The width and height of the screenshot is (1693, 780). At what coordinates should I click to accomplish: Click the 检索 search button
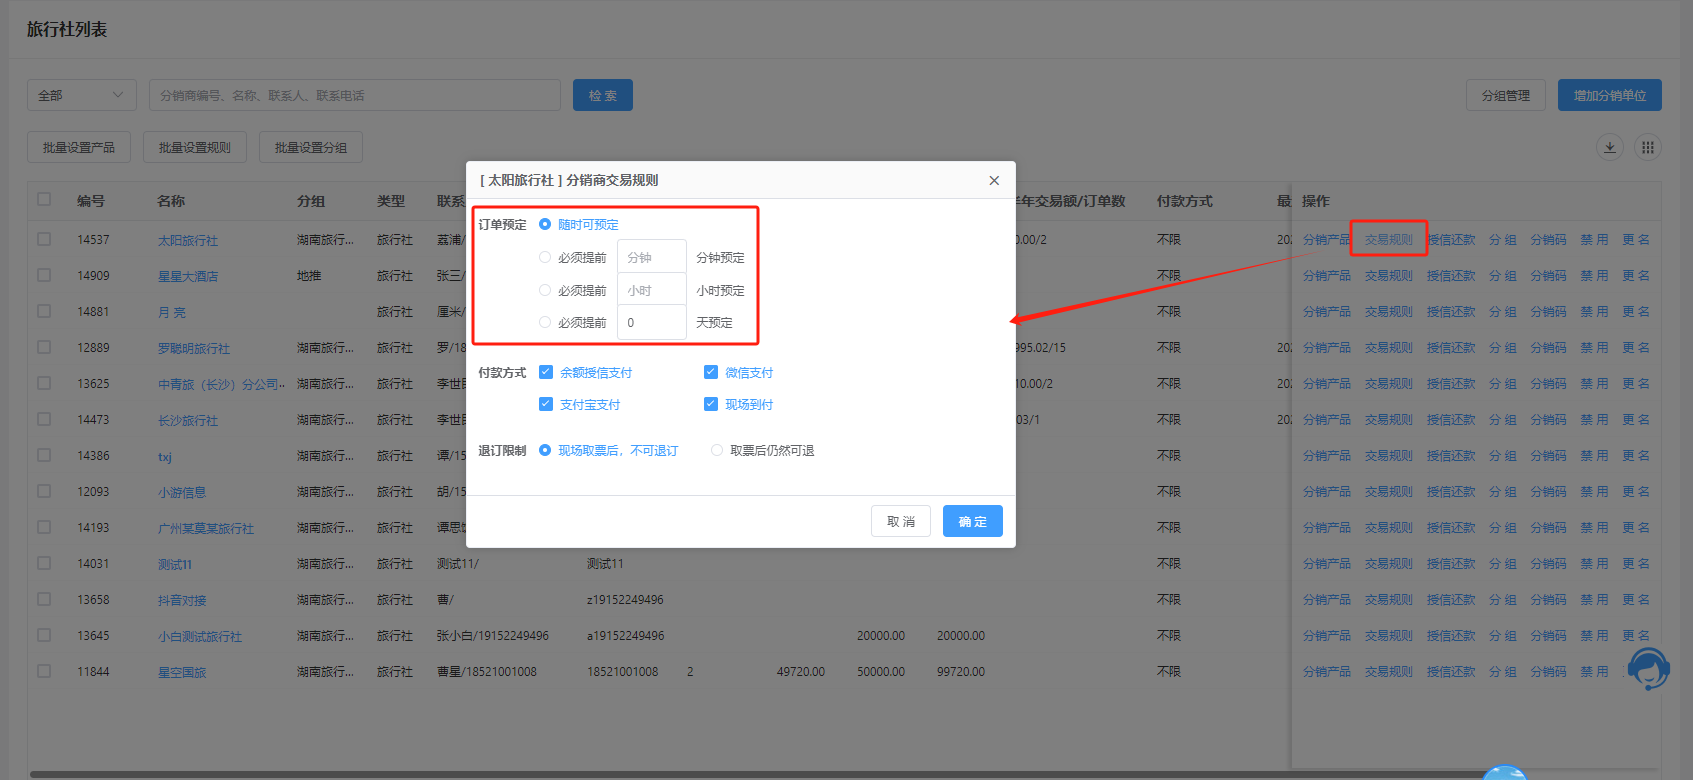(602, 95)
